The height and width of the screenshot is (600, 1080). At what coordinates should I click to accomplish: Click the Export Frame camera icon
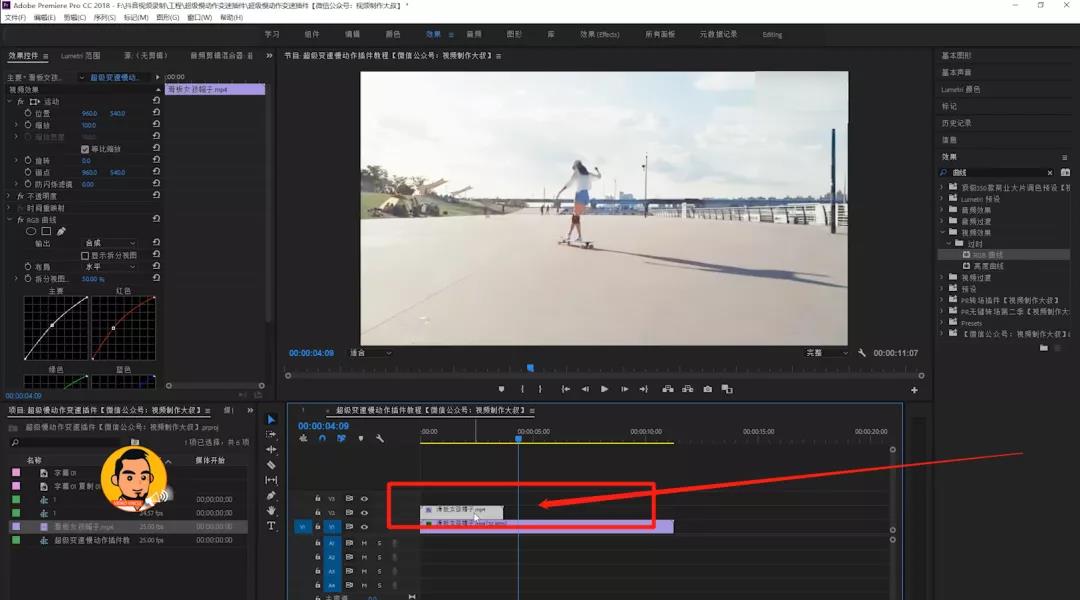tap(707, 389)
